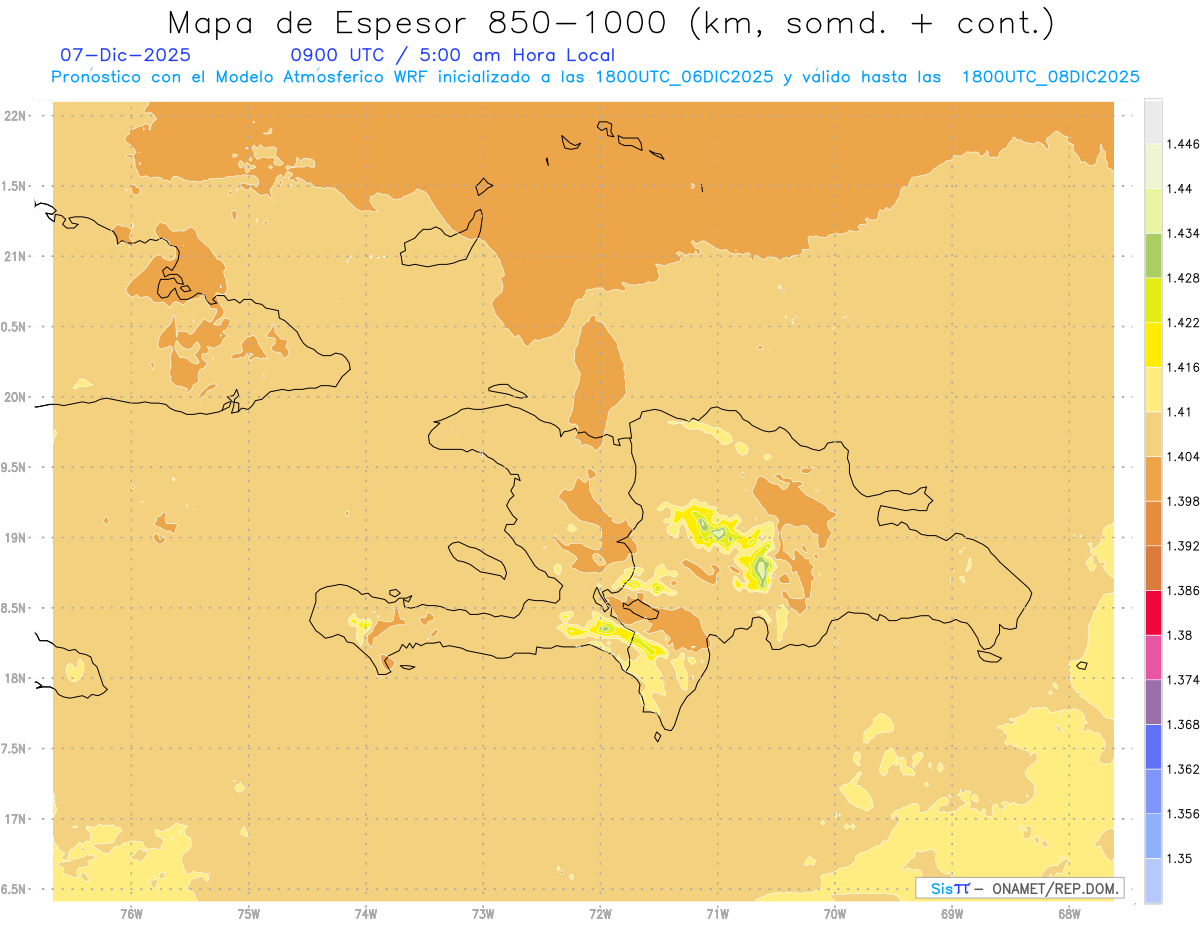
Task: Click the latitude label '21N'
Action: click(15, 257)
